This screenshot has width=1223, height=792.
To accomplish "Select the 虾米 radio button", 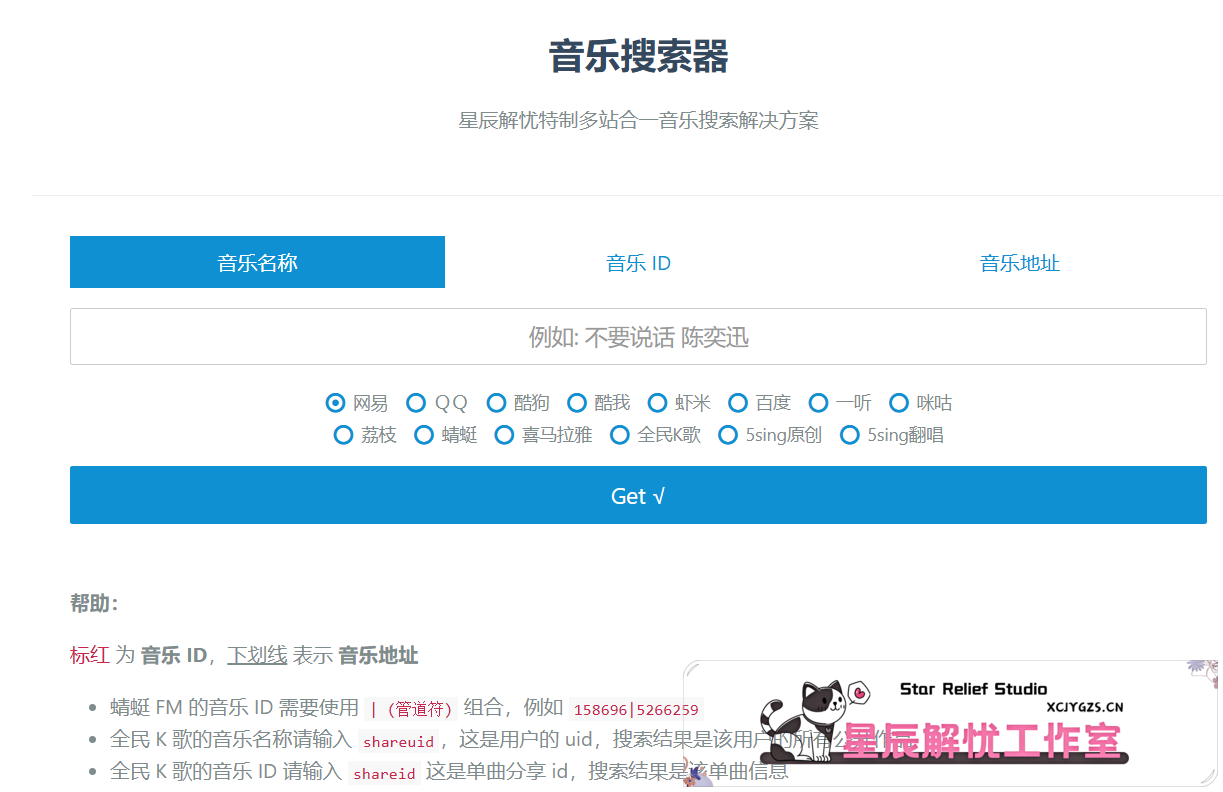I will coord(657,402).
